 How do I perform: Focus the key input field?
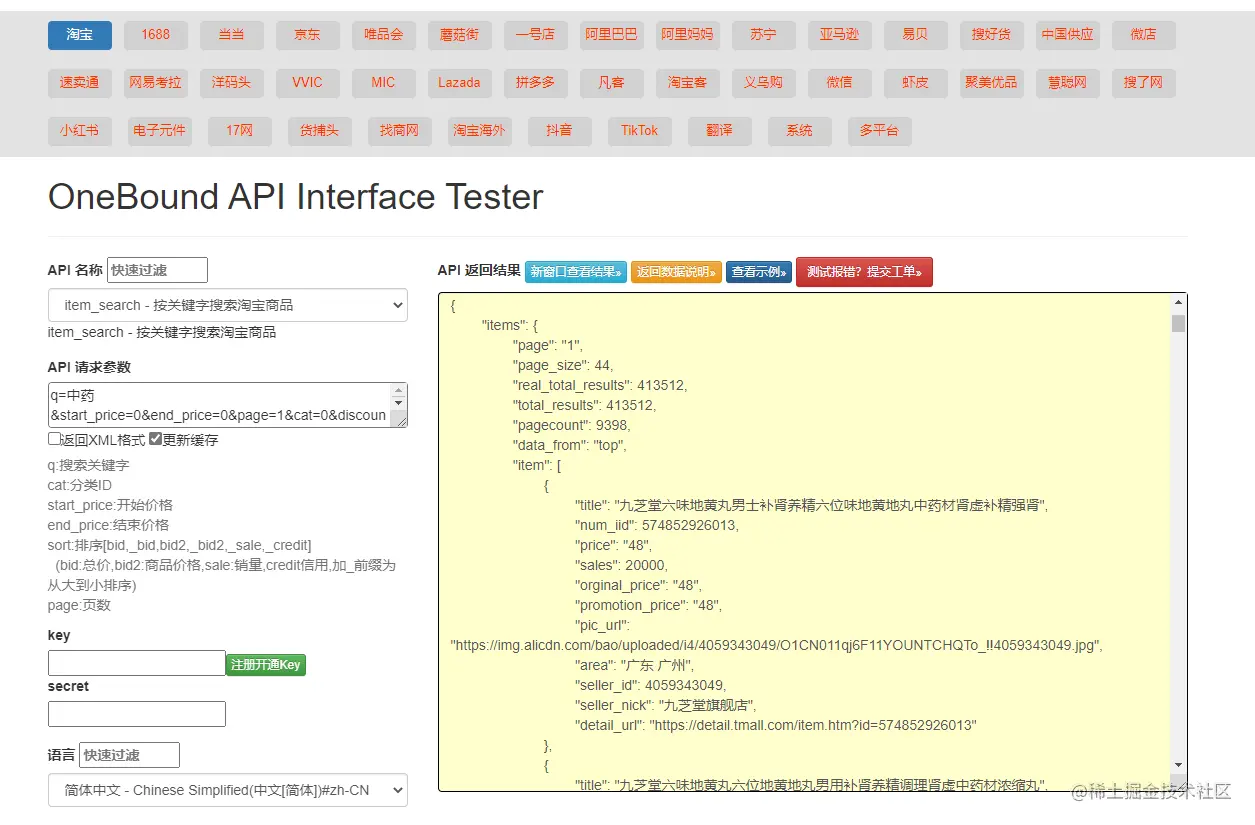(x=137, y=663)
